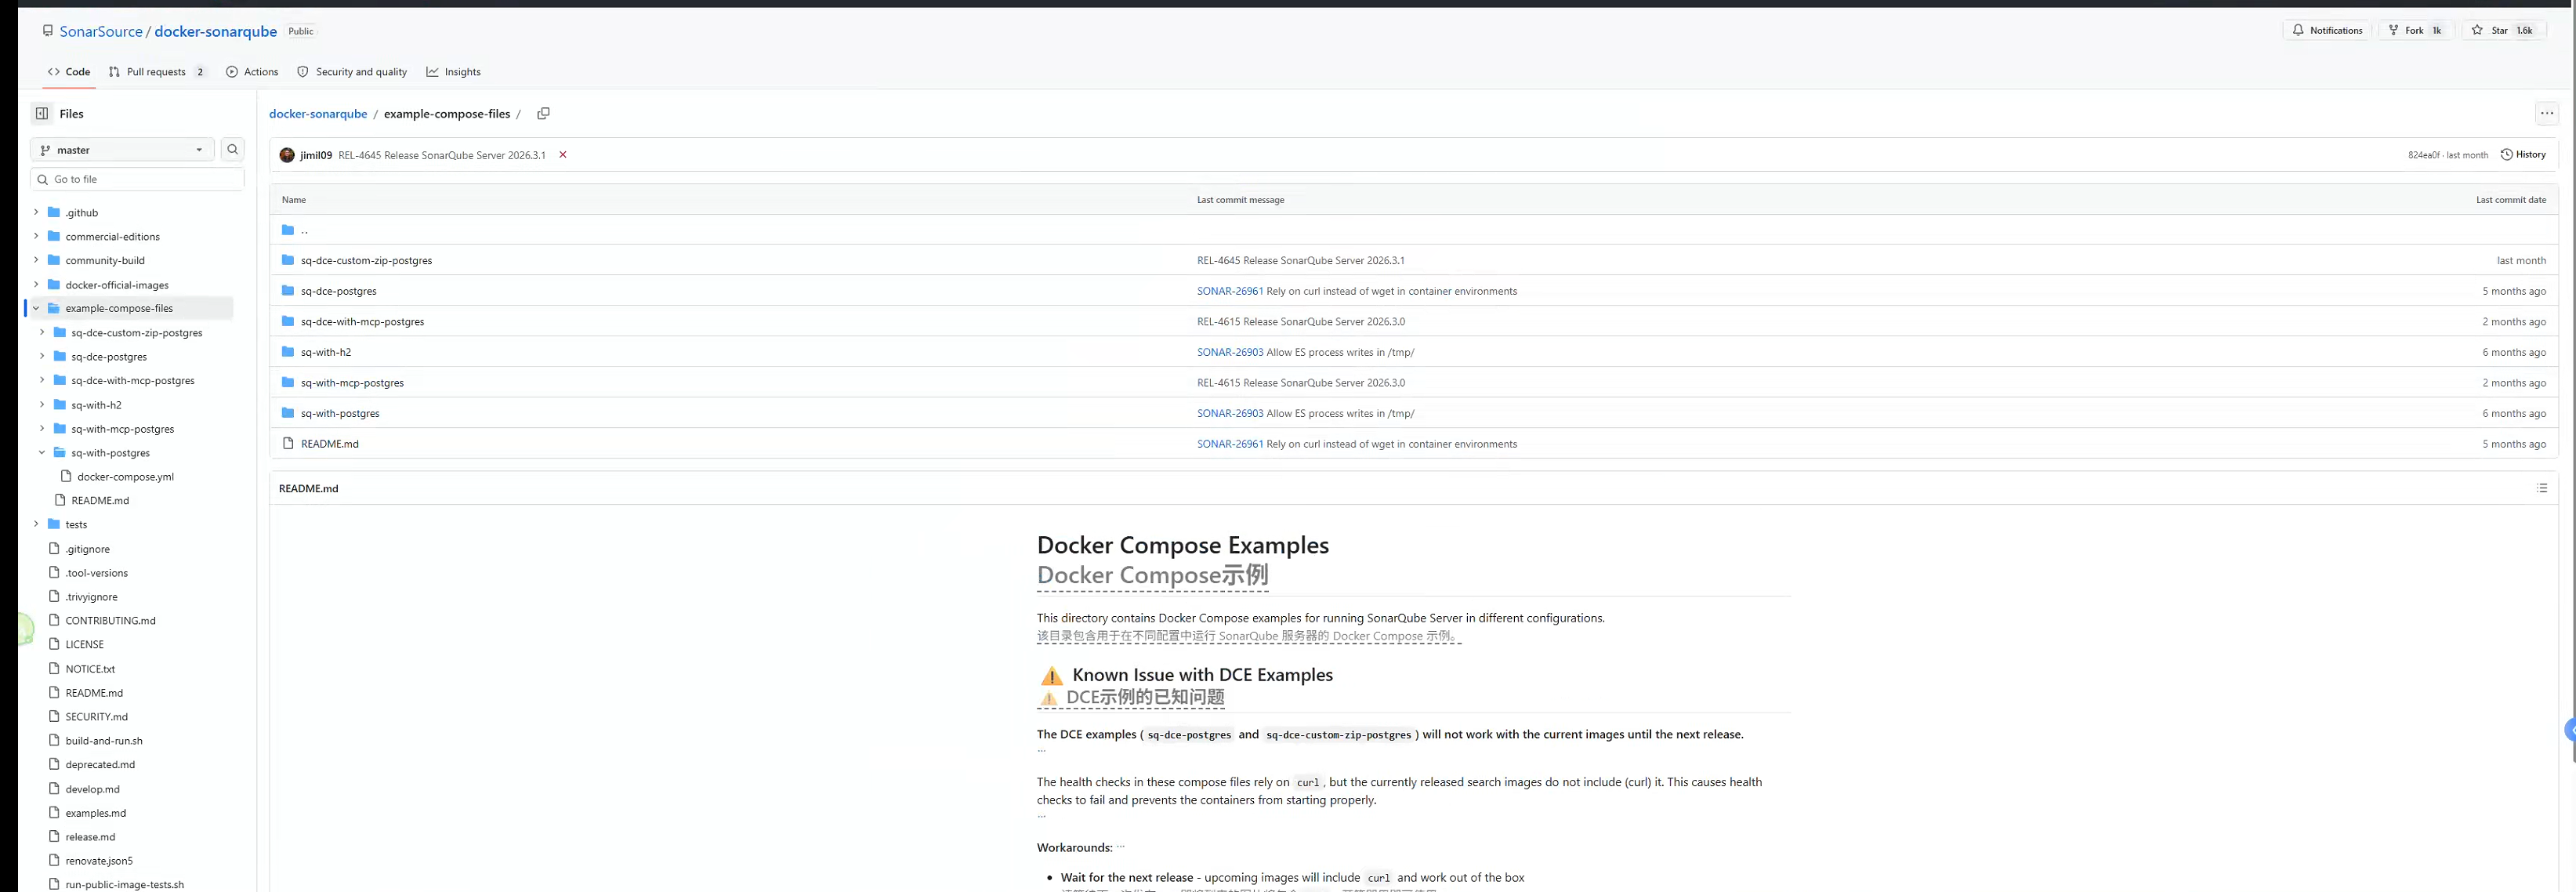Open CONTRIBUTING.md in file tree

[110, 620]
